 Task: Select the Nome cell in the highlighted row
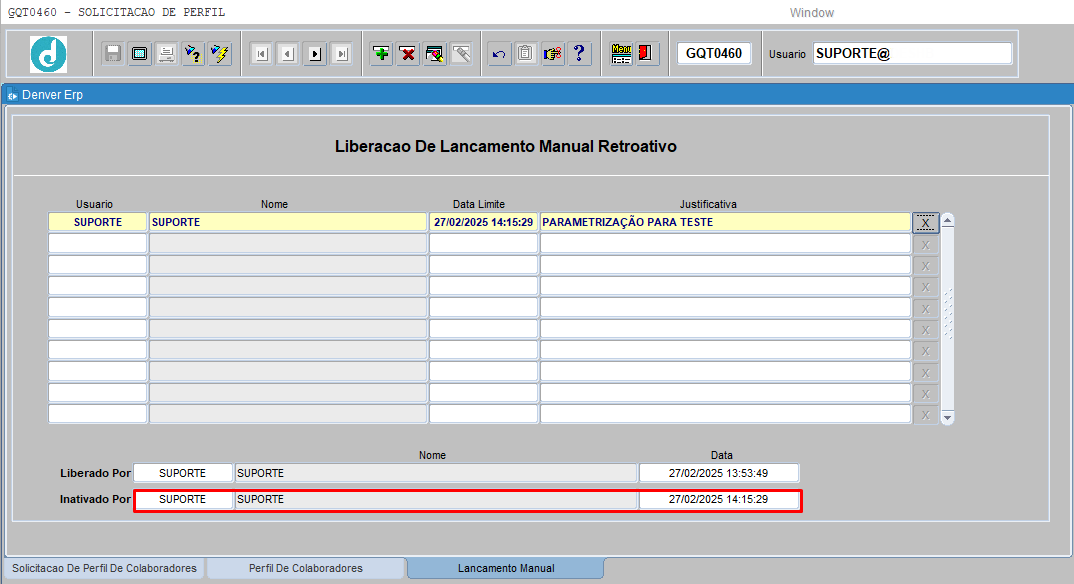pos(288,223)
